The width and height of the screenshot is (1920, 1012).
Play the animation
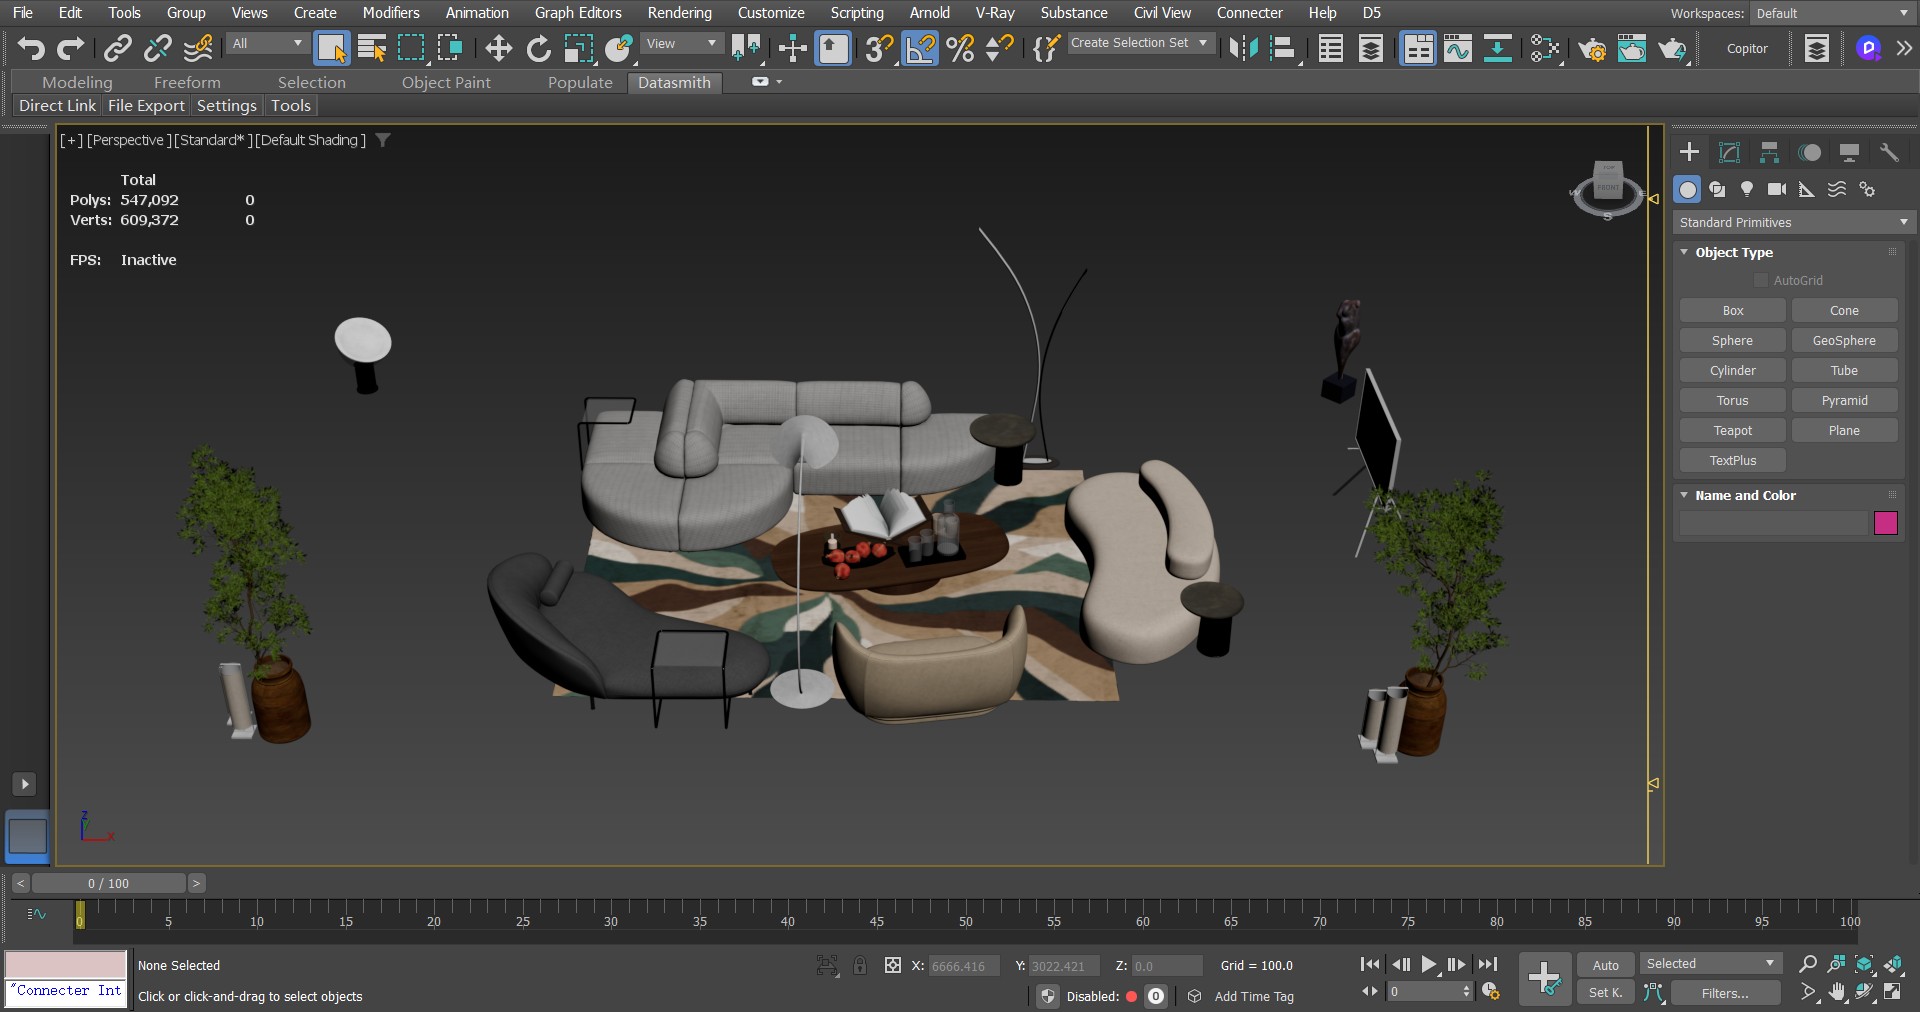[x=1429, y=965]
